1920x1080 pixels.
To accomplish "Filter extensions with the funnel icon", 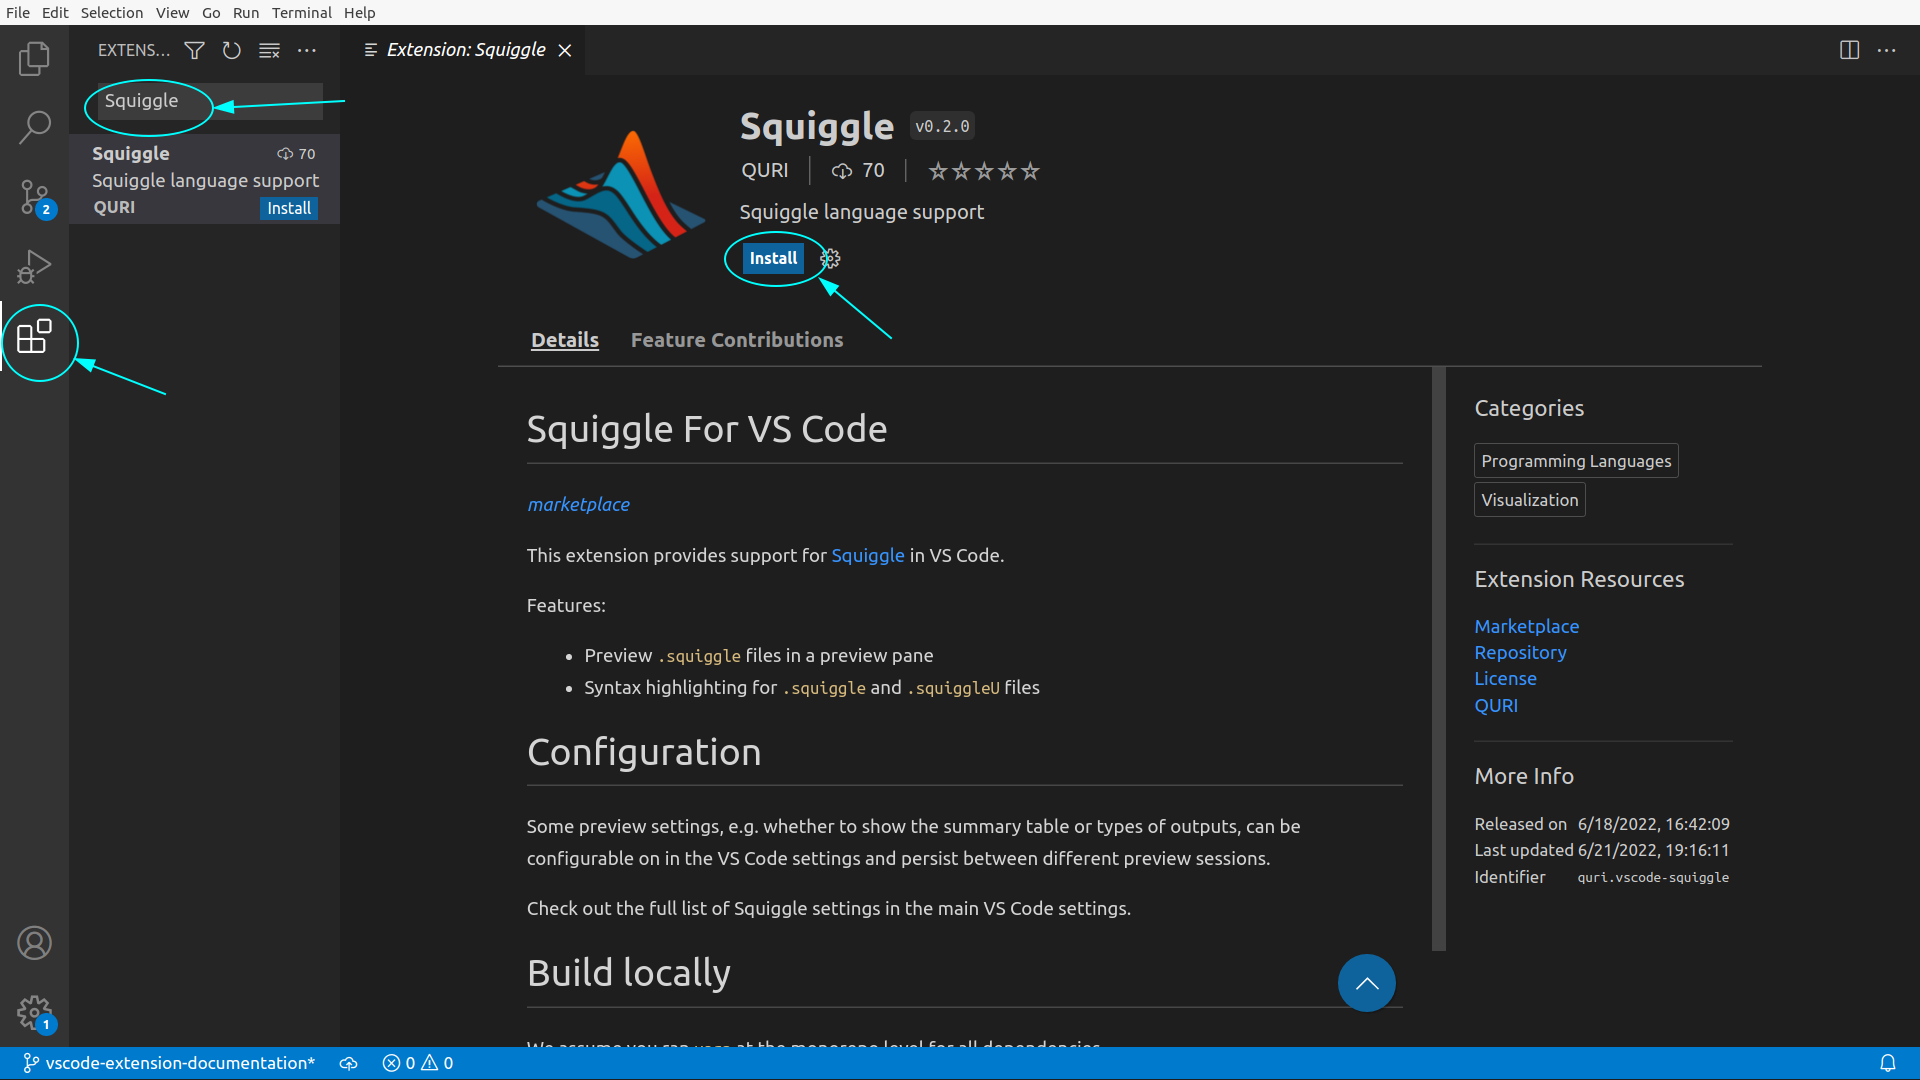I will (194, 50).
